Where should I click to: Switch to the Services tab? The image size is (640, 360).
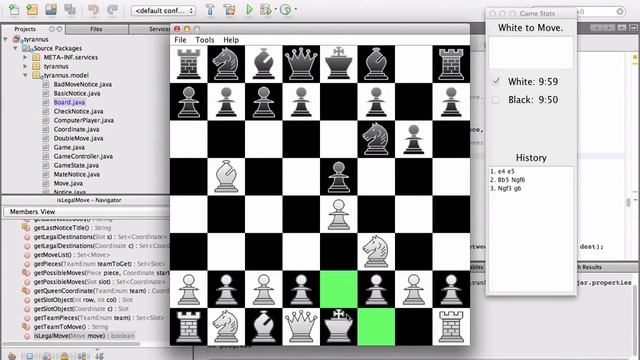pos(159,29)
